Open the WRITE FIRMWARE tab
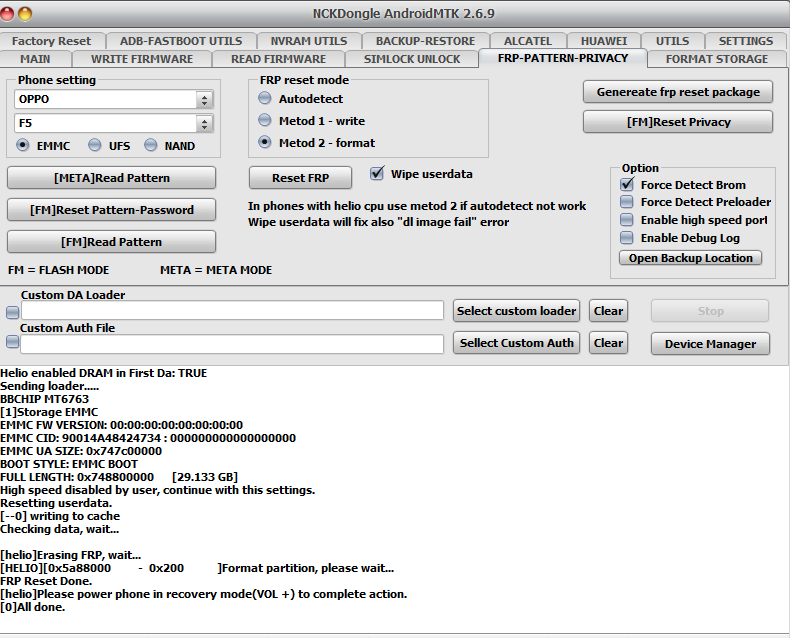The height and width of the screenshot is (638, 790). pyautogui.click(x=142, y=59)
